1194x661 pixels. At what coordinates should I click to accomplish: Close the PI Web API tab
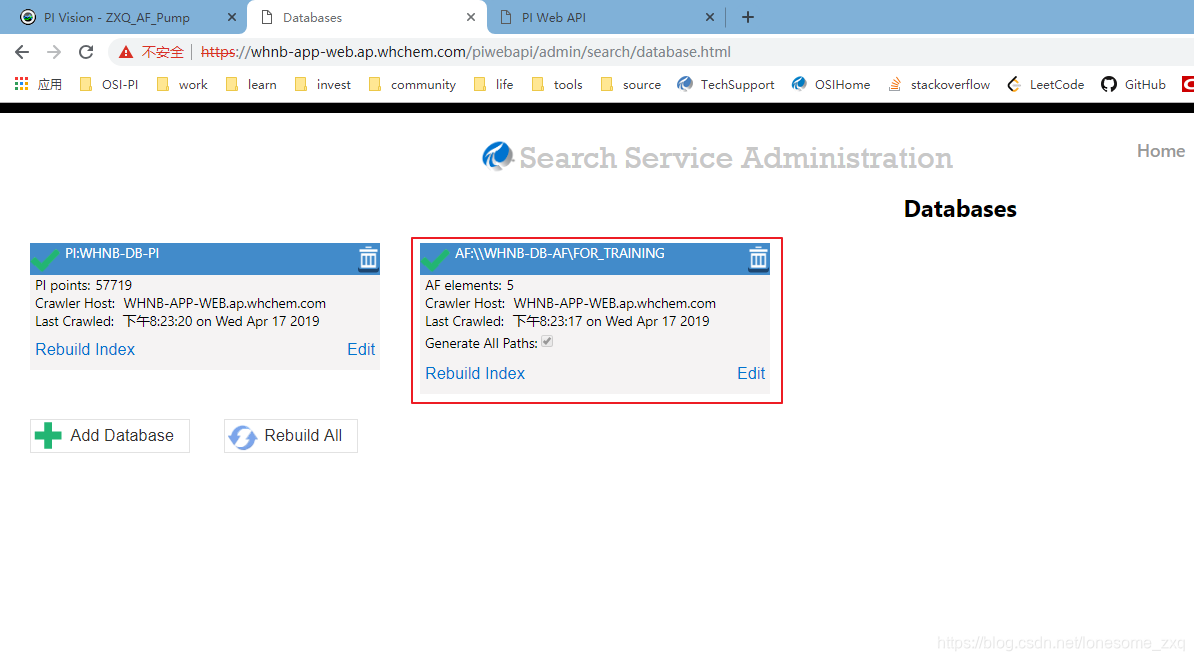(710, 17)
